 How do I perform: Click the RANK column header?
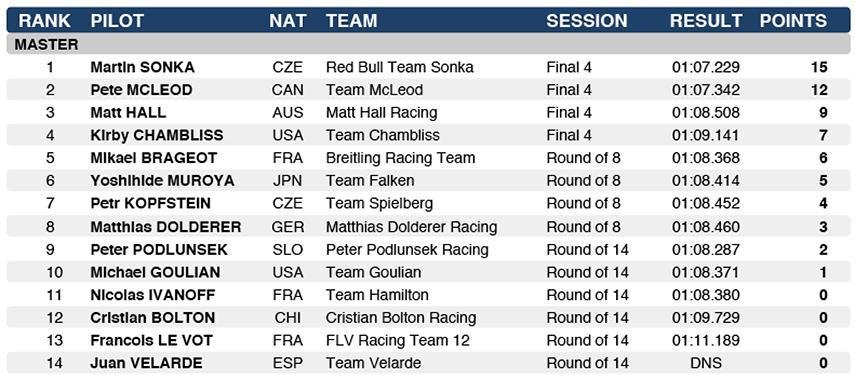tap(44, 21)
